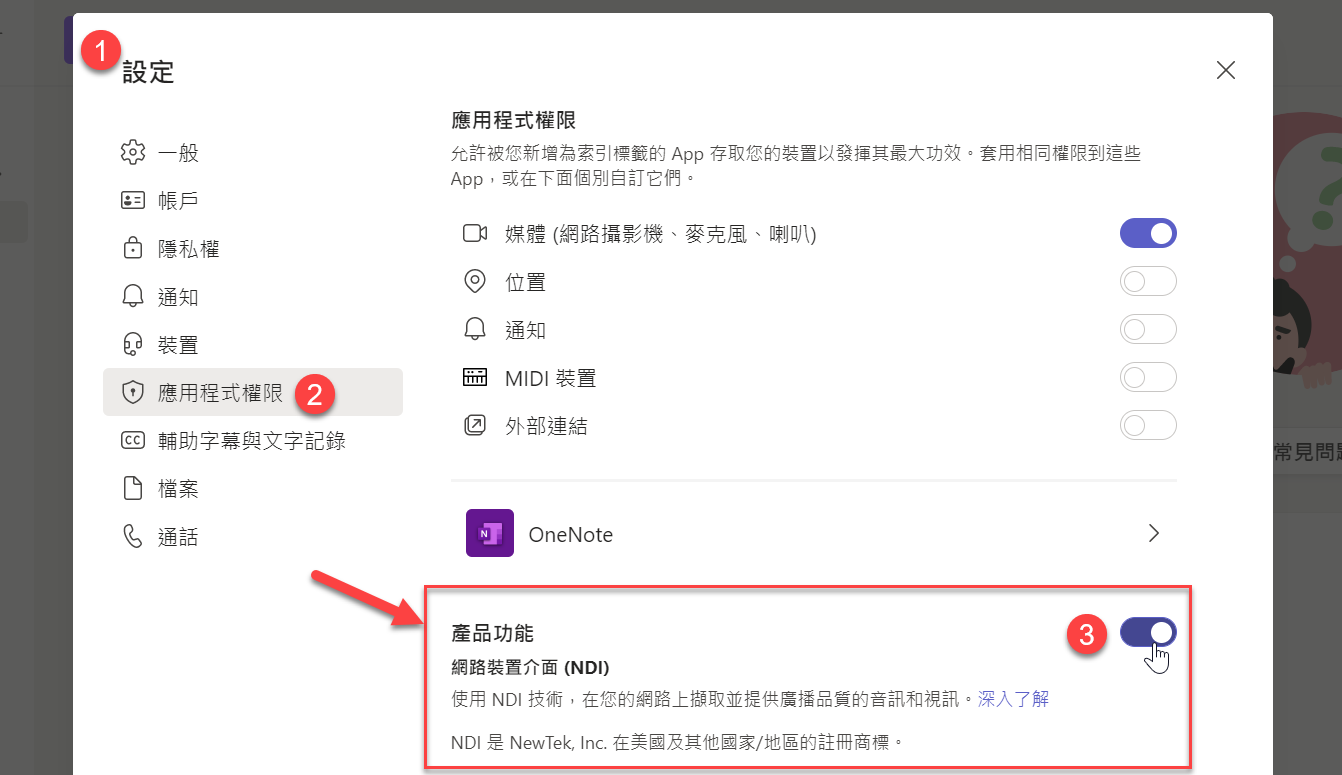This screenshot has width=1342, height=775.
Task: Click the 產品功能 heading
Action: point(493,633)
